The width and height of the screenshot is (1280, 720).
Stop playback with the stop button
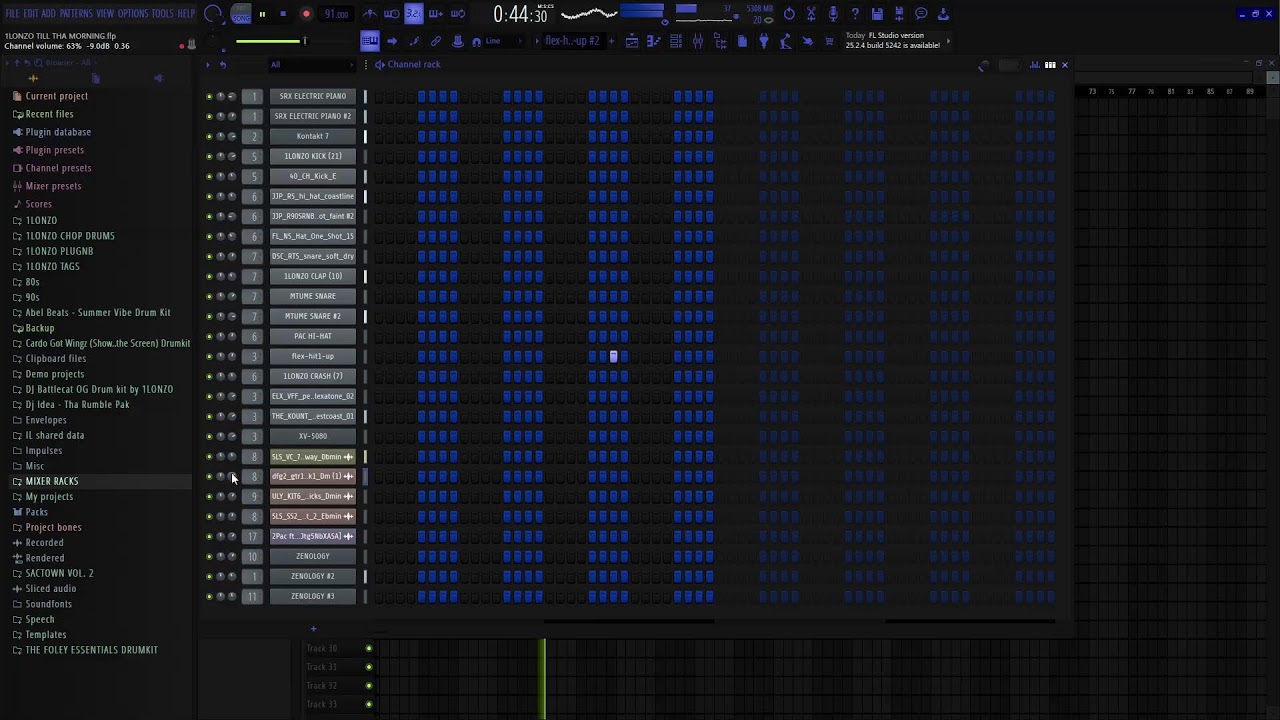point(283,14)
